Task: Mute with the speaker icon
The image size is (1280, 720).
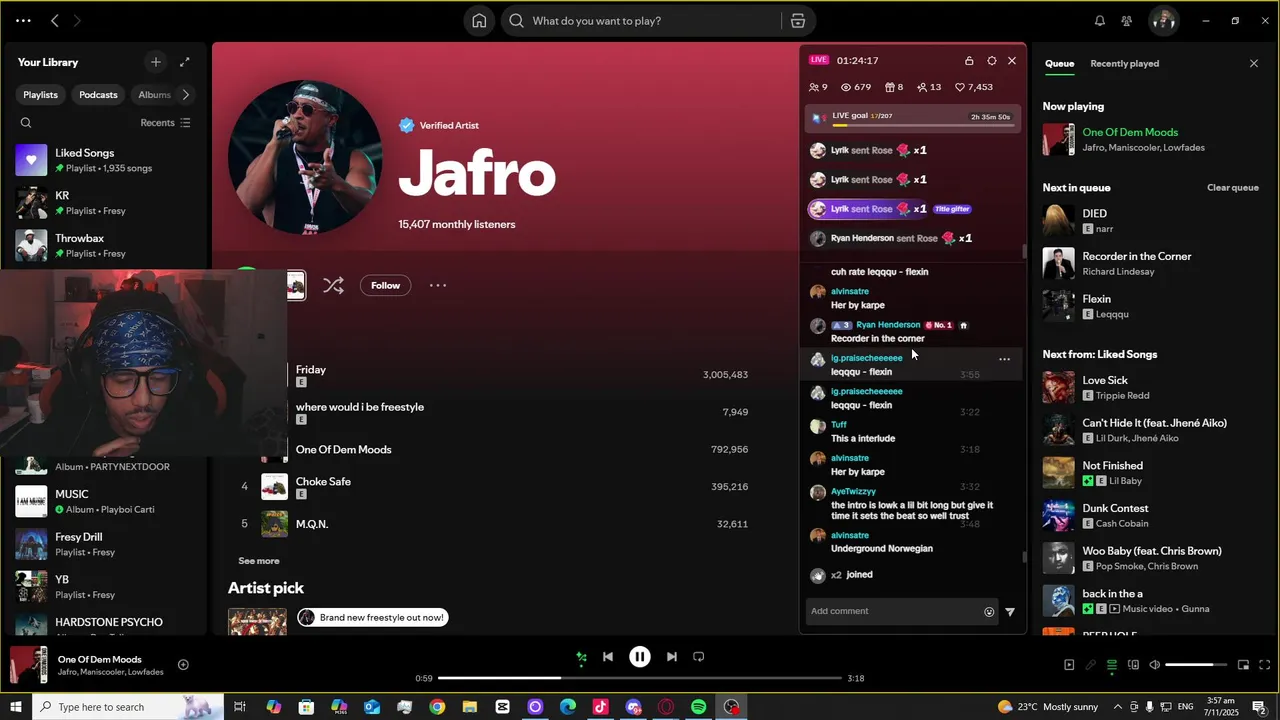Action: pos(1154,665)
